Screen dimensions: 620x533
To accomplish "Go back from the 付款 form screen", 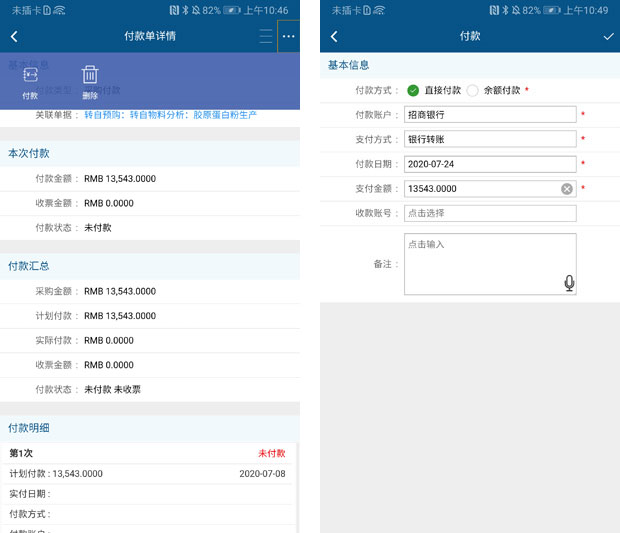I will pyautogui.click(x=334, y=36).
